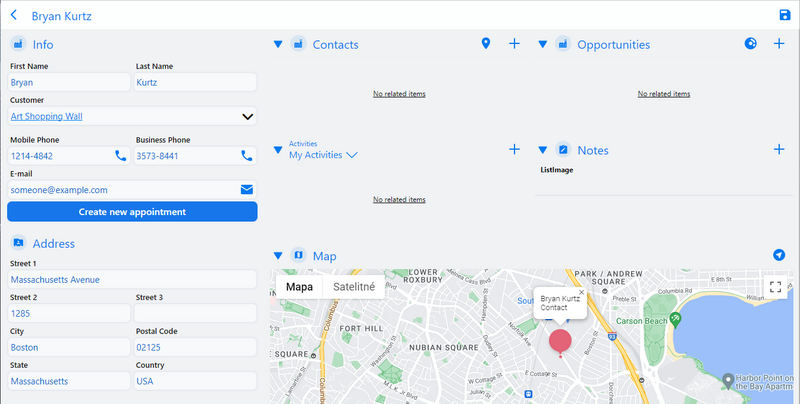Open the Customer dropdown arrow
800x404 pixels.
[247, 117]
